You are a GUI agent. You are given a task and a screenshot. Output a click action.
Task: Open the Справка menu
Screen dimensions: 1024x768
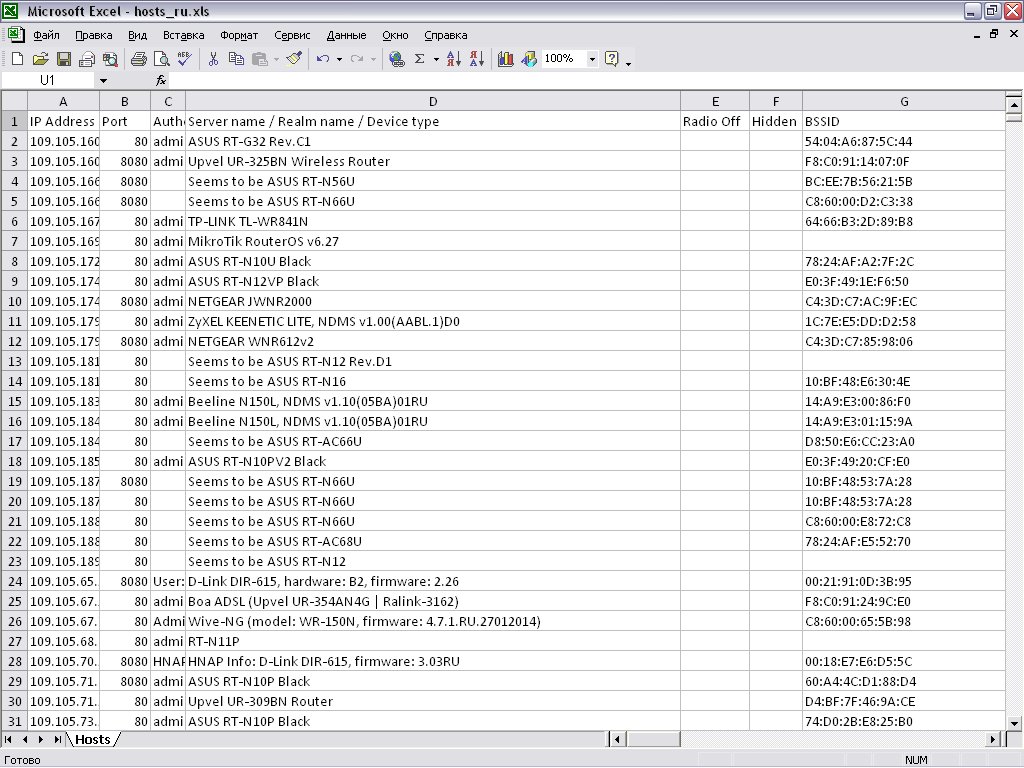click(x=445, y=35)
